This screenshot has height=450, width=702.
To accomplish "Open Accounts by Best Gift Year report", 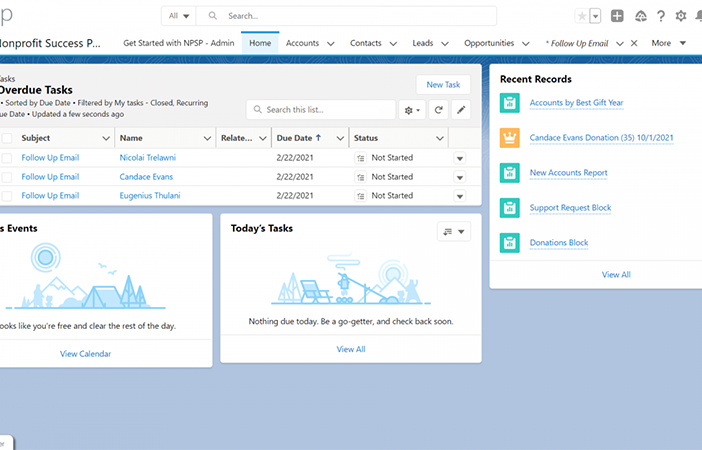I will 576,103.
